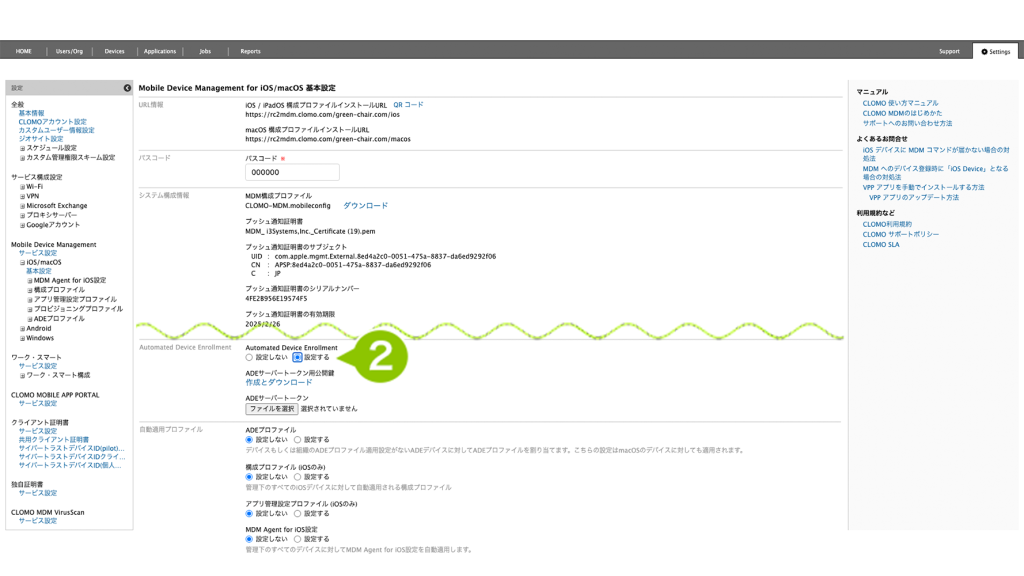Open the CLOMO 使い方マニュアル link
This screenshot has height=576, width=1024.
[x=900, y=103]
